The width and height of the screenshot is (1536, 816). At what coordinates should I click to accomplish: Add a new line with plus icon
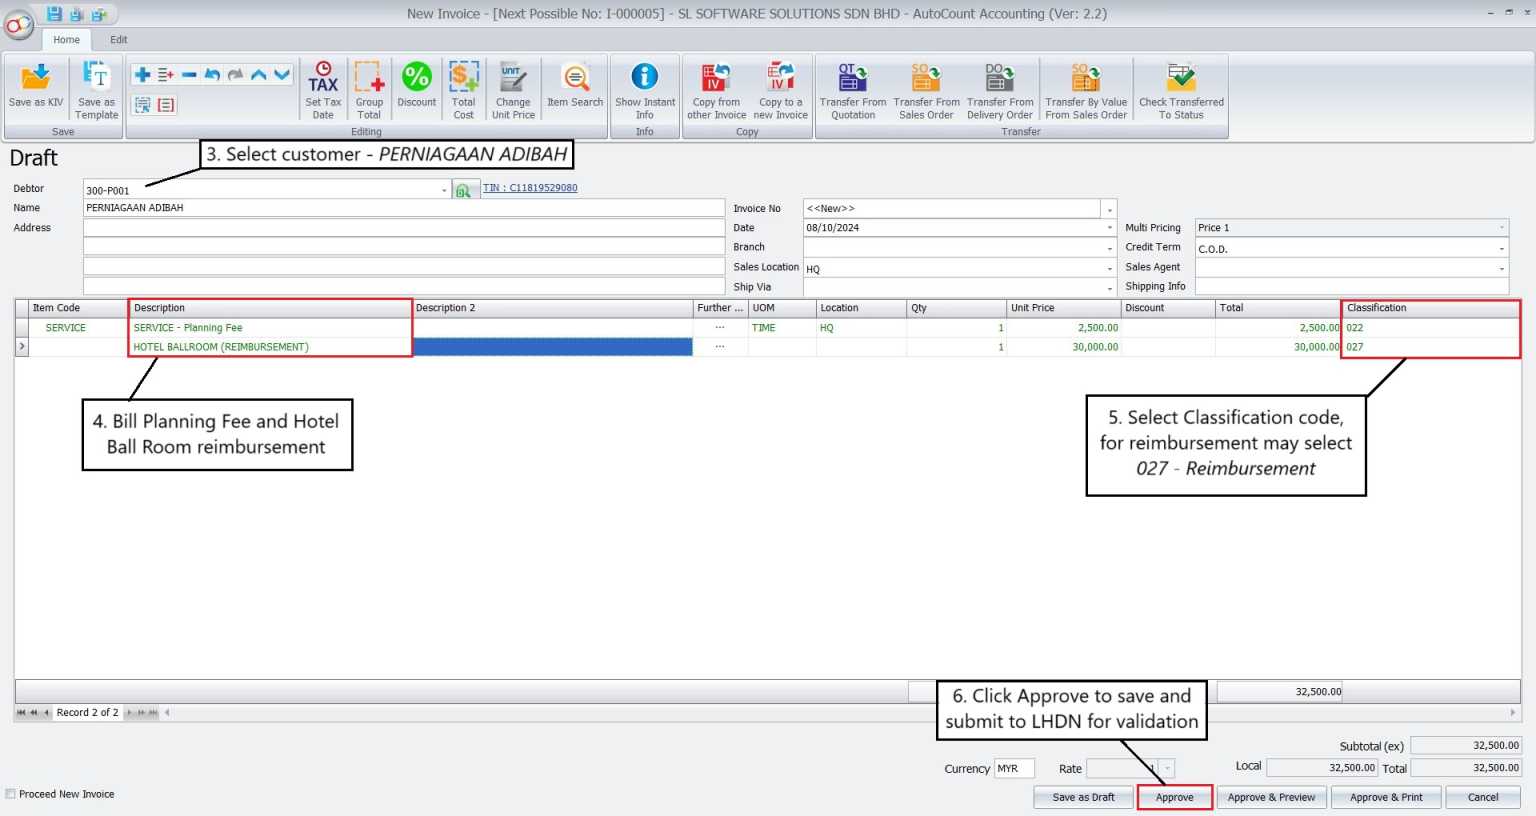pyautogui.click(x=142, y=75)
